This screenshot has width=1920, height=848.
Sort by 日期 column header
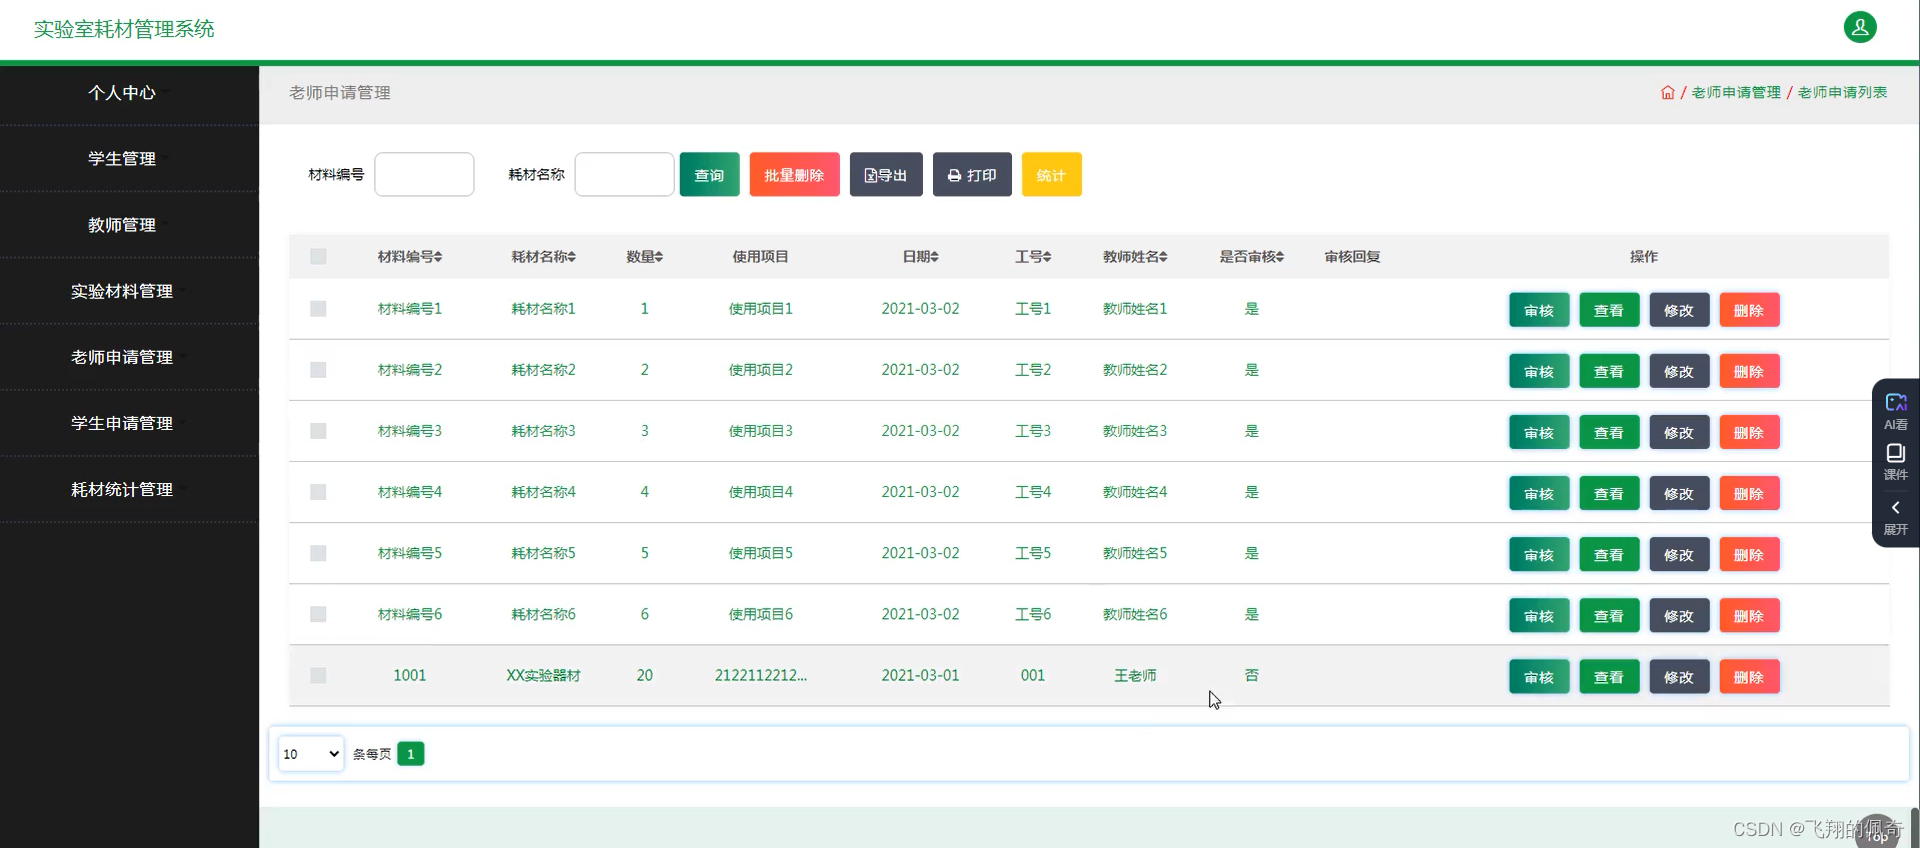tap(920, 257)
